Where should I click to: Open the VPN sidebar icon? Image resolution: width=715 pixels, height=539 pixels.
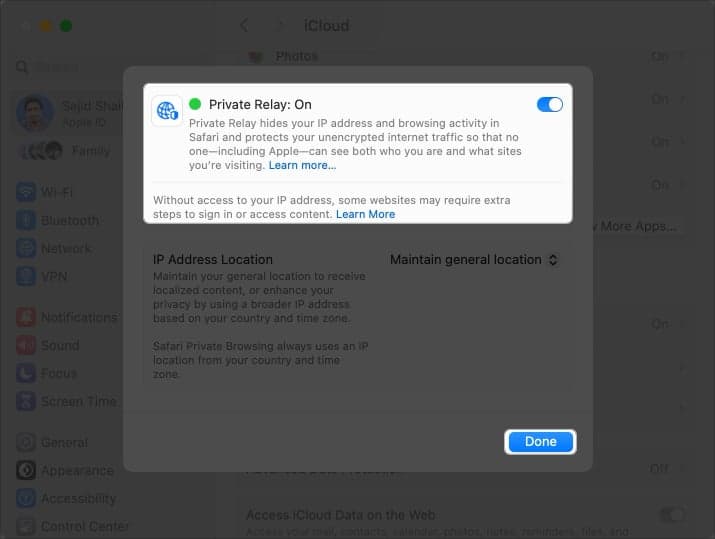point(26,276)
